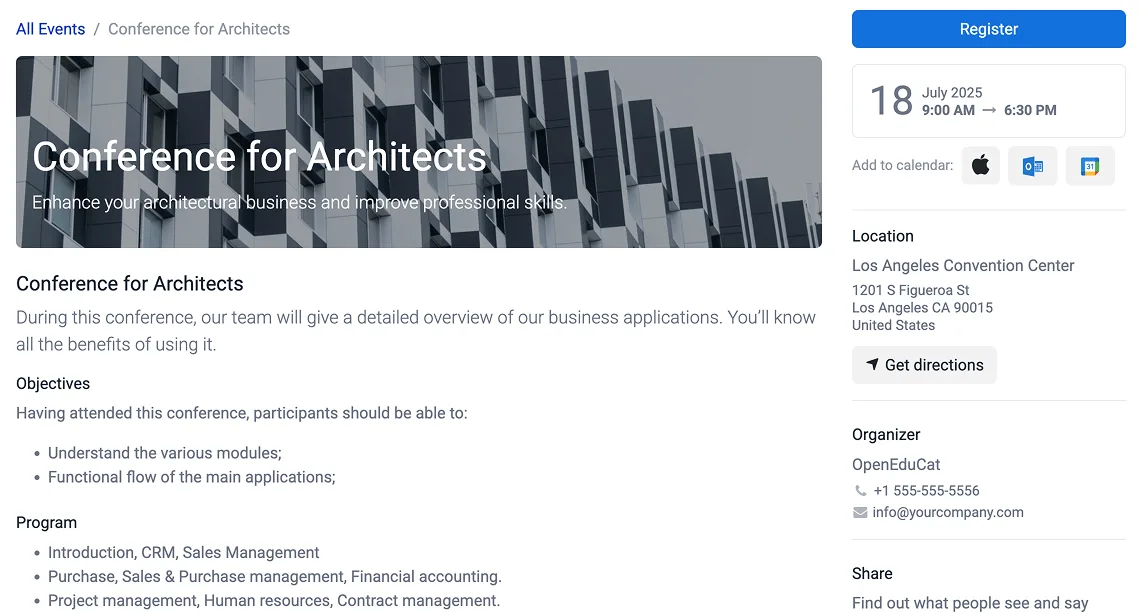Click the phone icon under Organizer

[861, 491]
